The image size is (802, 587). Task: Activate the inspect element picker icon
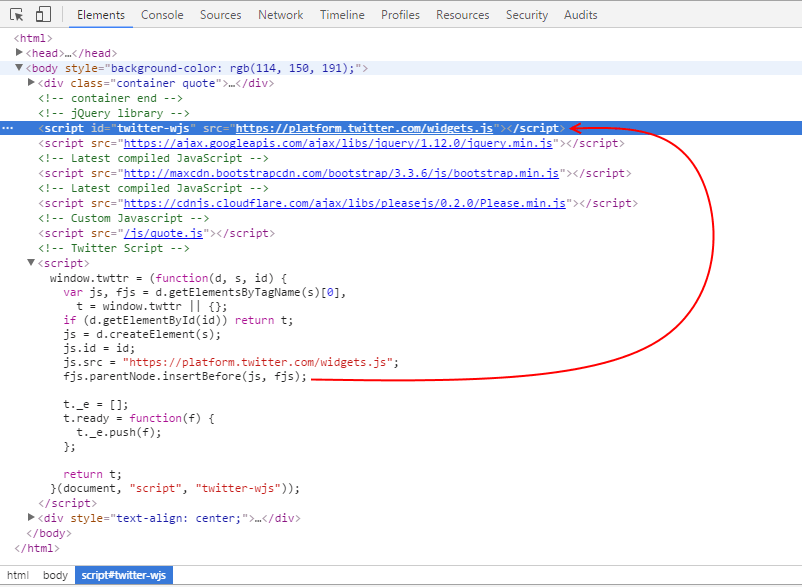(17, 15)
